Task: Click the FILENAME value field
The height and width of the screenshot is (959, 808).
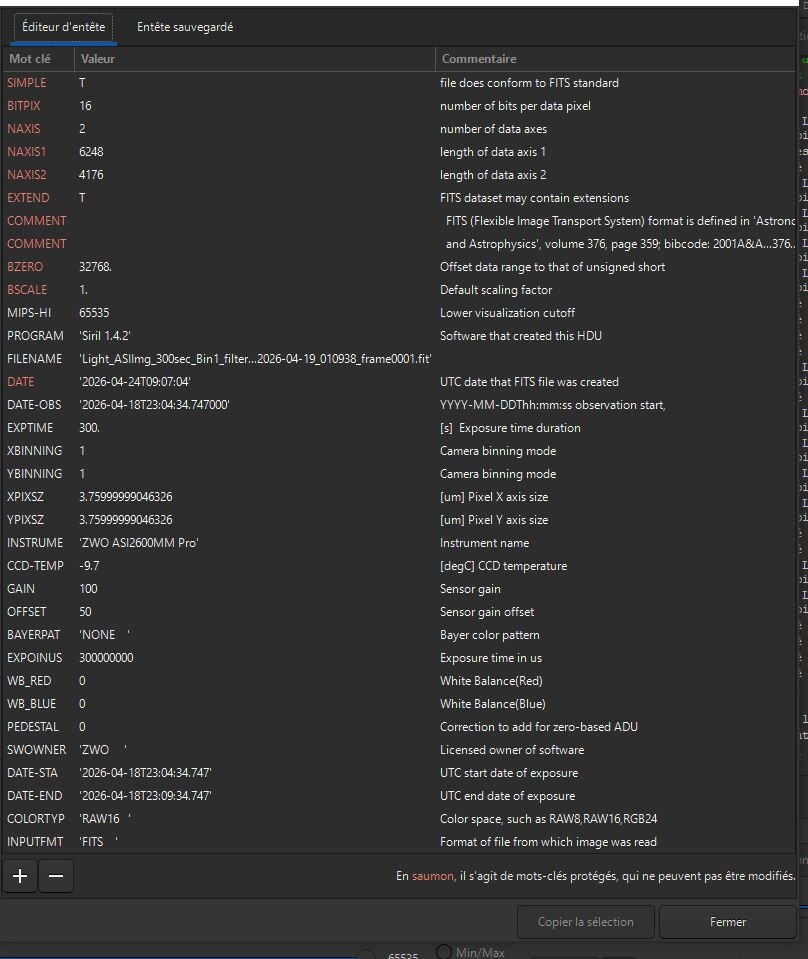Action: click(x=254, y=358)
